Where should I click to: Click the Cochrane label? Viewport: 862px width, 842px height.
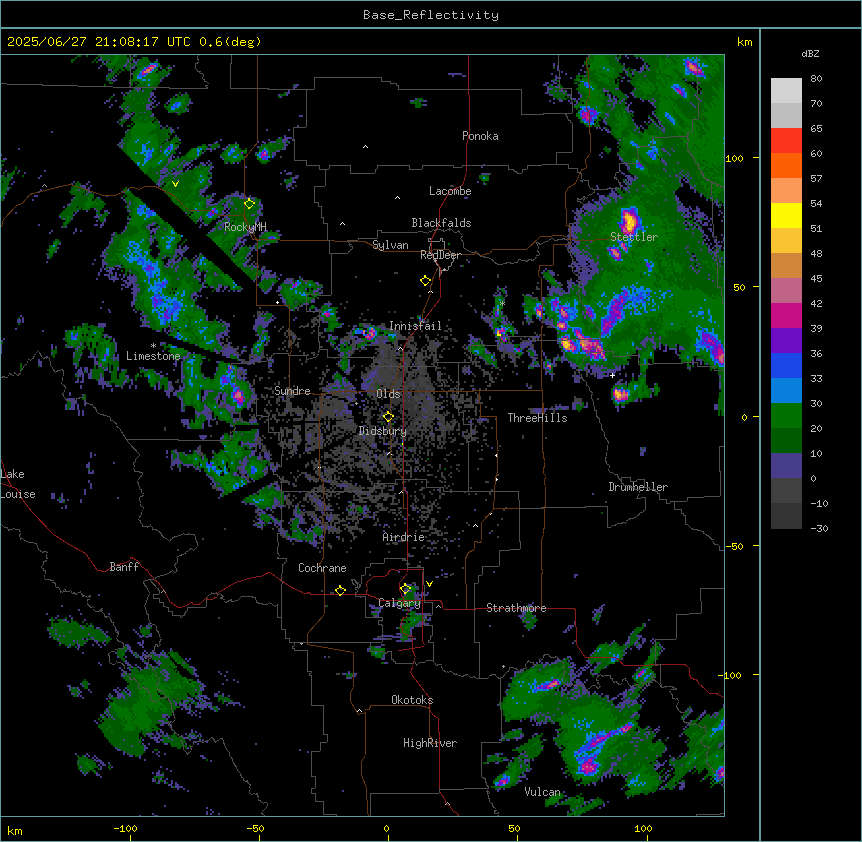(322, 568)
